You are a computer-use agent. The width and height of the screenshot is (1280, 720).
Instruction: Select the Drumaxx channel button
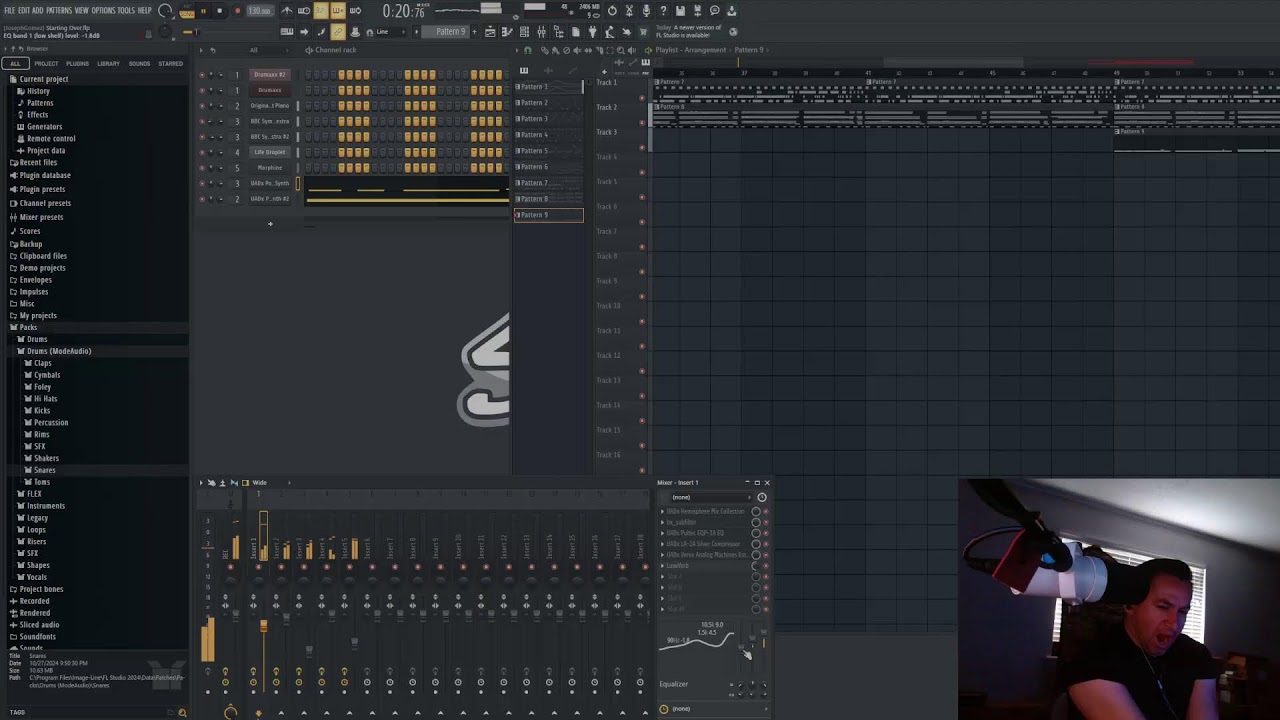point(269,90)
